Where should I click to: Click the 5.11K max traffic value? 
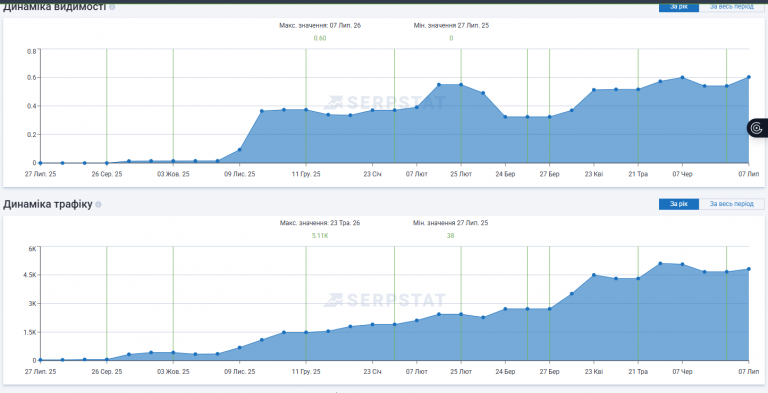coord(320,236)
